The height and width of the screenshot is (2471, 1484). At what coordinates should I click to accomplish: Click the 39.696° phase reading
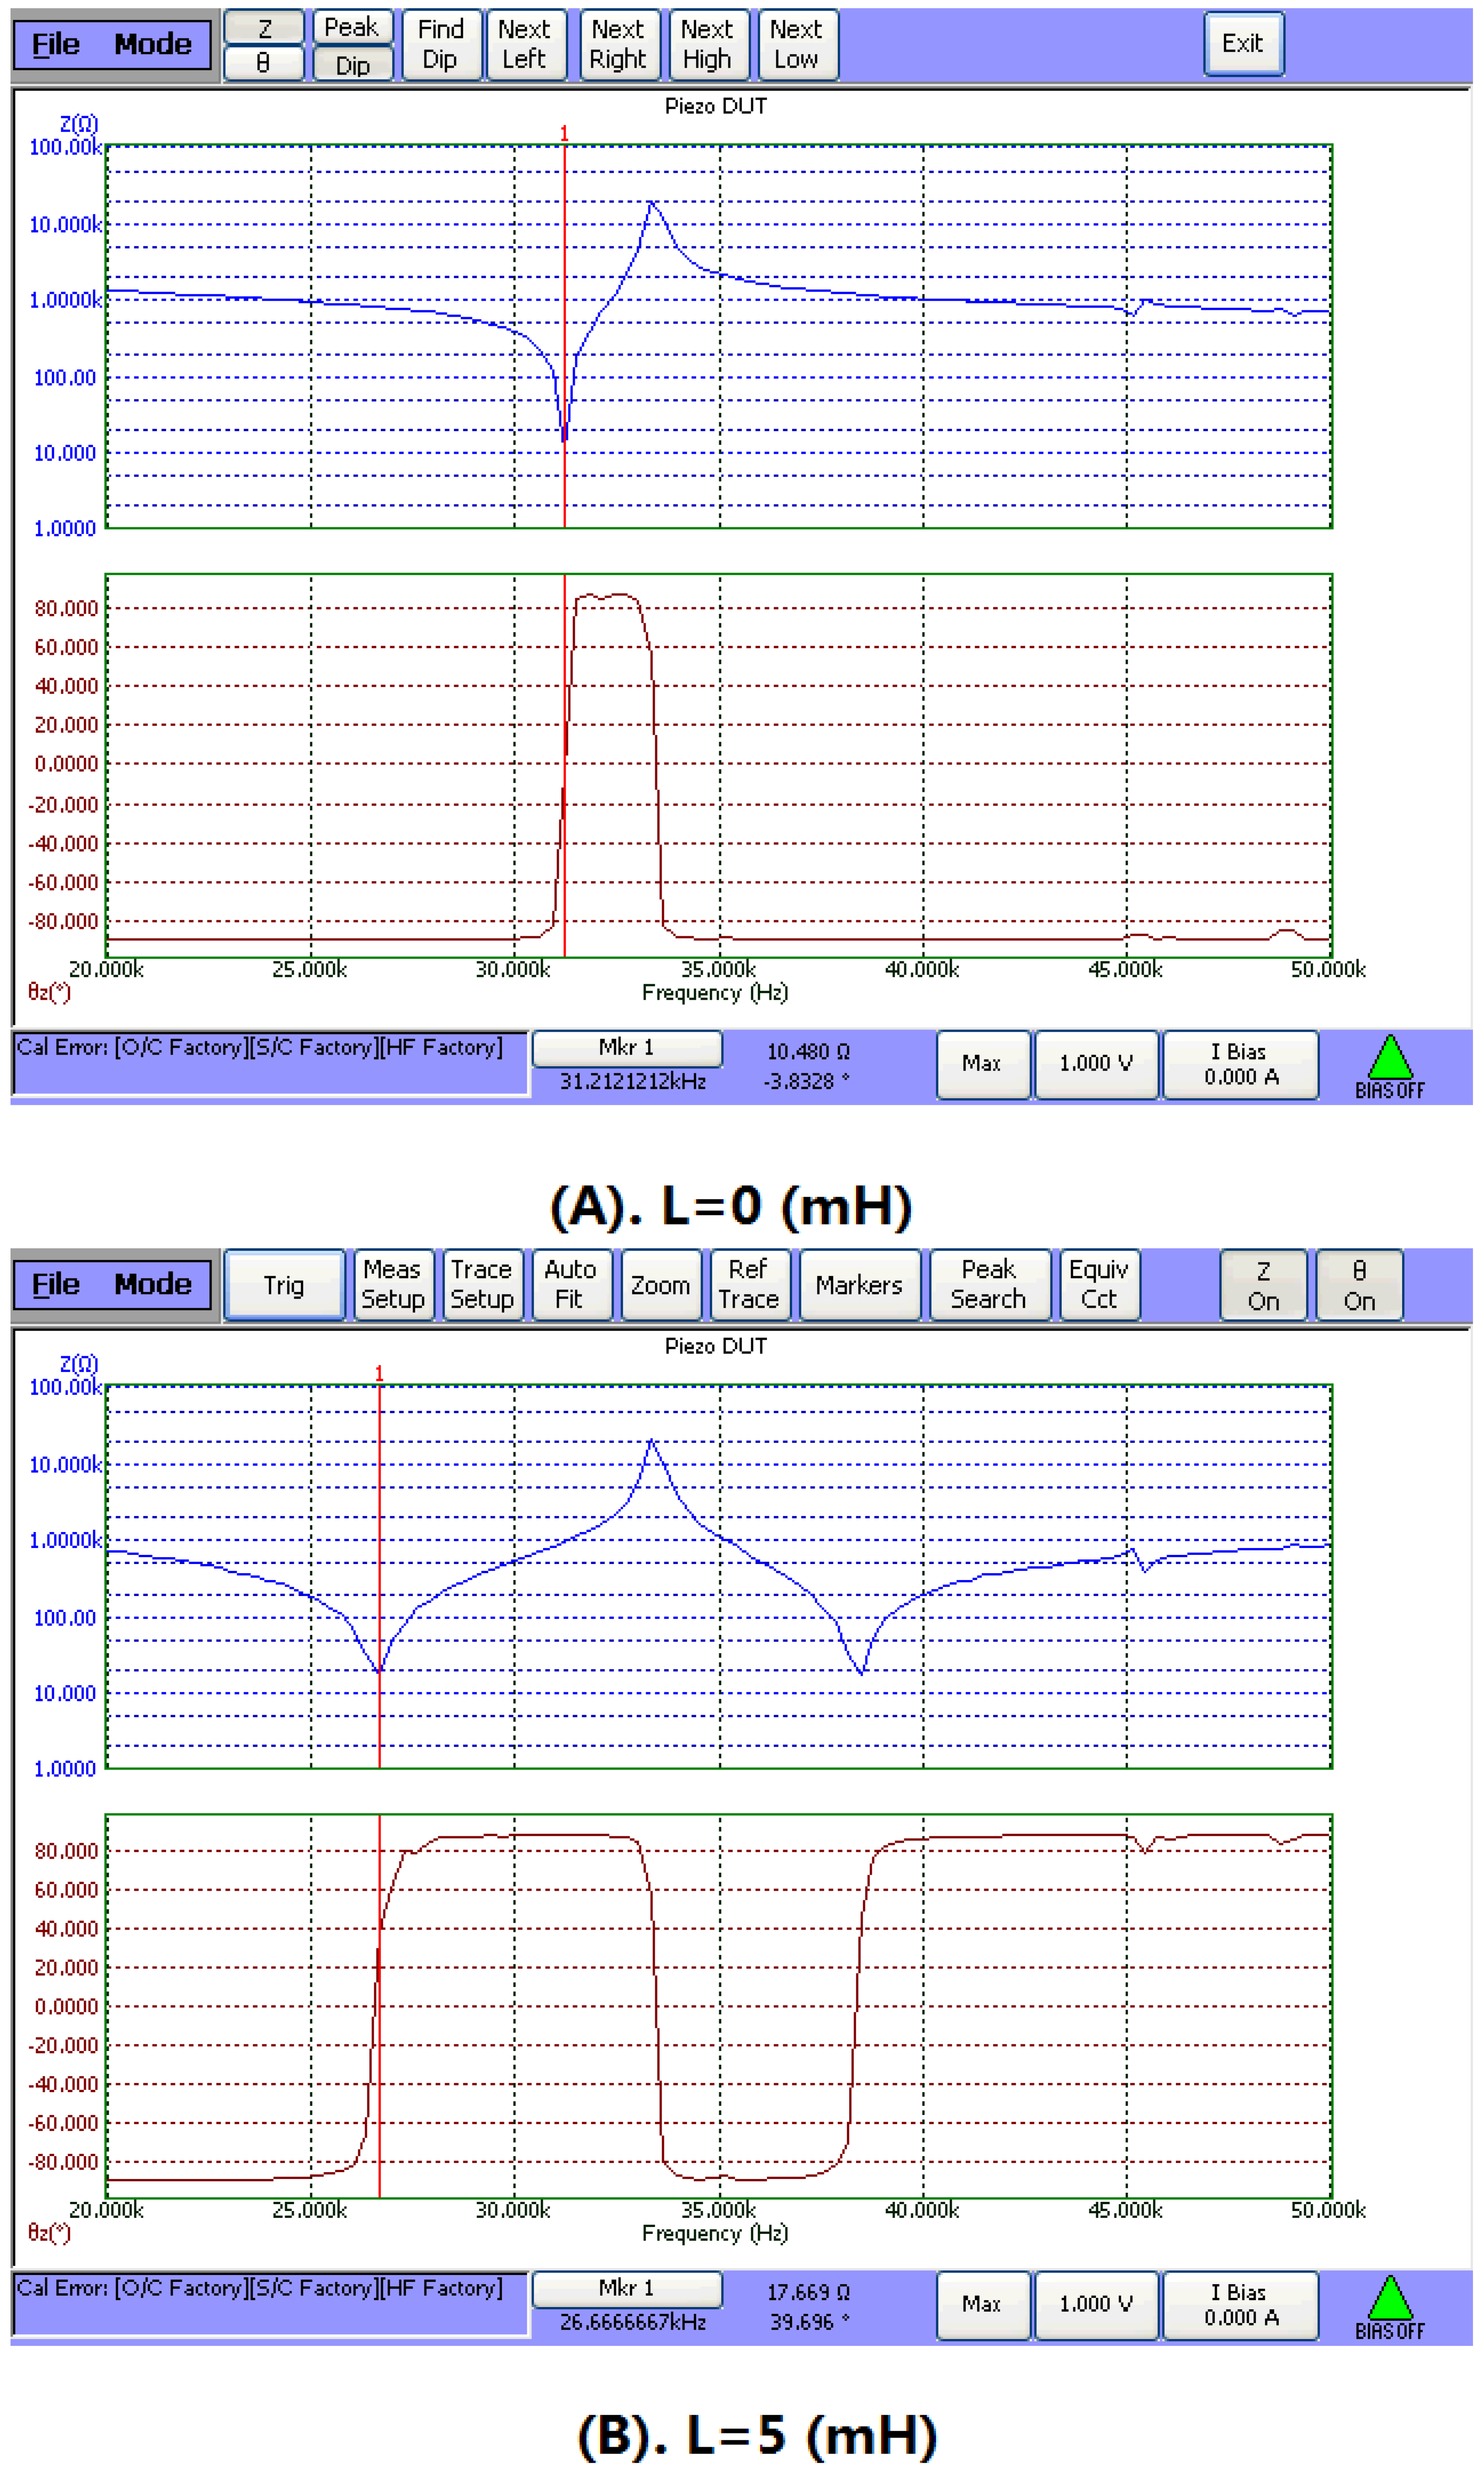point(809,2323)
